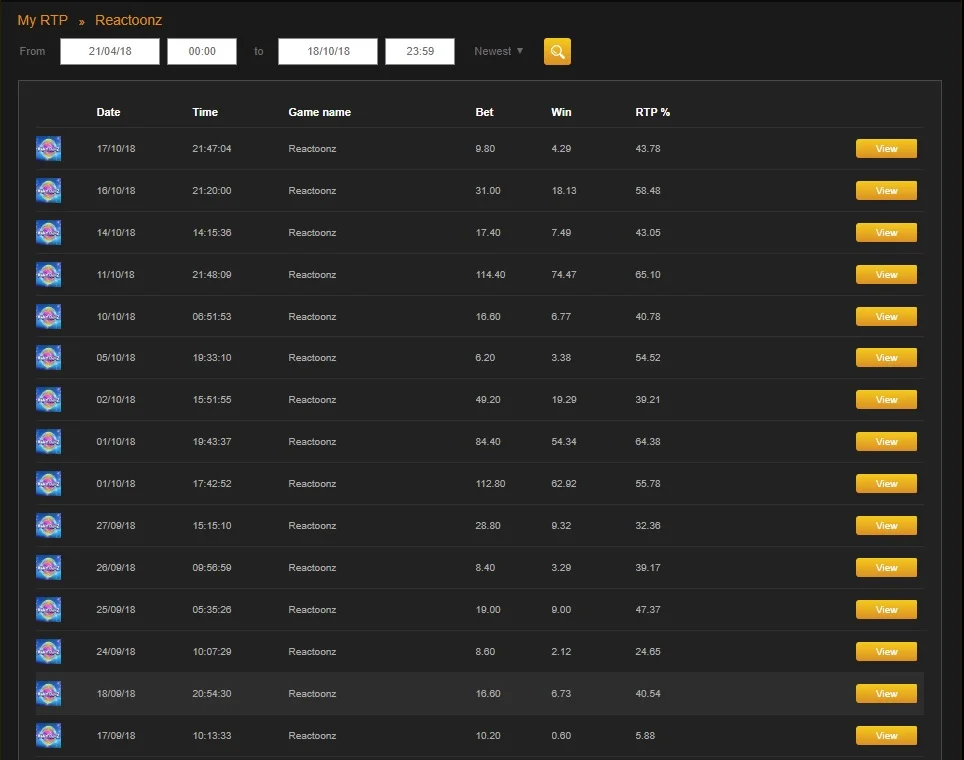Click the RTP value 65.10
964x760 pixels.
647,274
